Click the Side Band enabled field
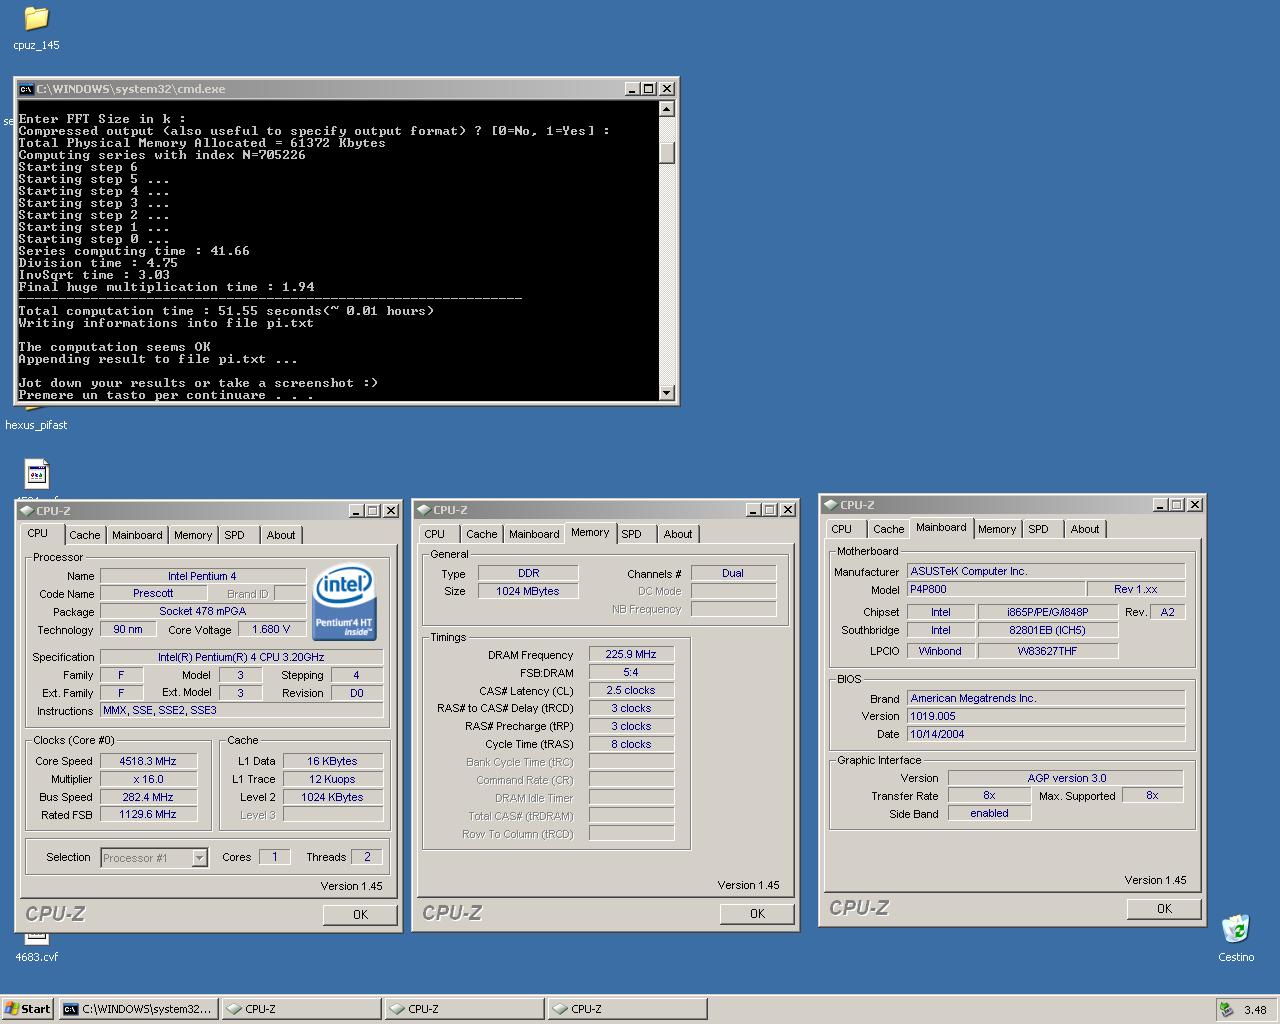This screenshot has width=1280, height=1024. pyautogui.click(x=989, y=813)
